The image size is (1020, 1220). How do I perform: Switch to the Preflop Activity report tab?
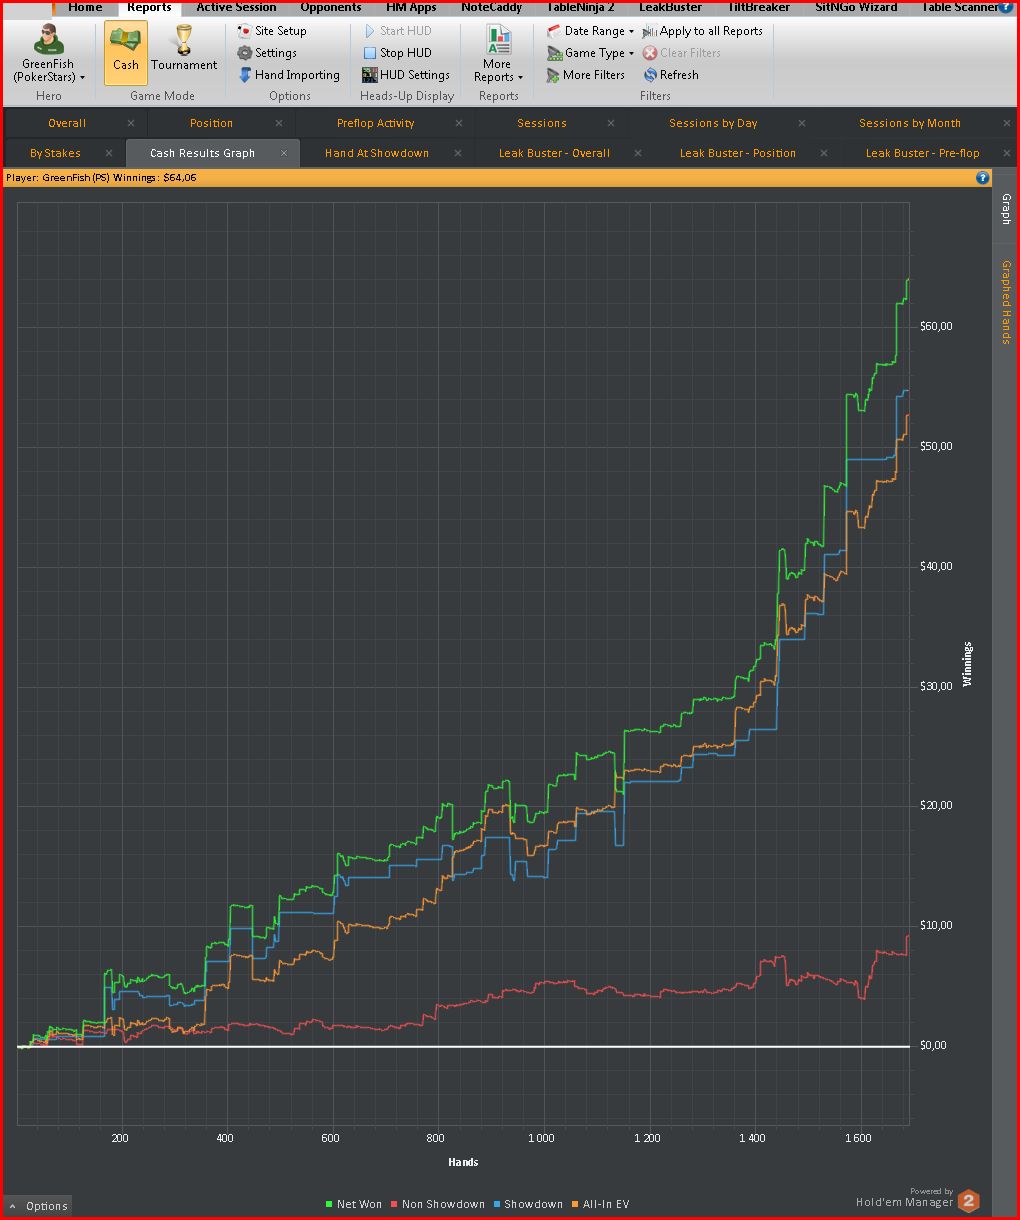pyautogui.click(x=375, y=123)
